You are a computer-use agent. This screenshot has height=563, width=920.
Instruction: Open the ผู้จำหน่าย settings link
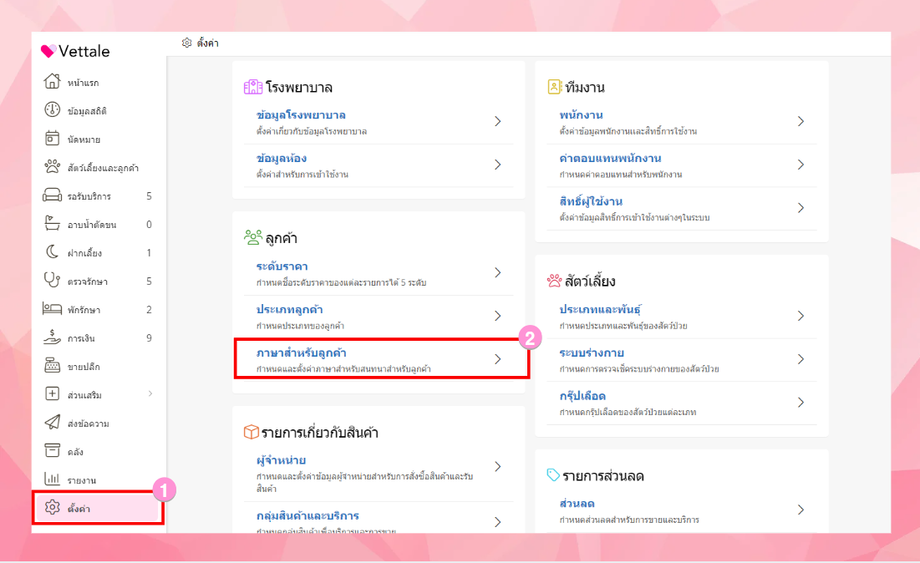click(x=281, y=460)
